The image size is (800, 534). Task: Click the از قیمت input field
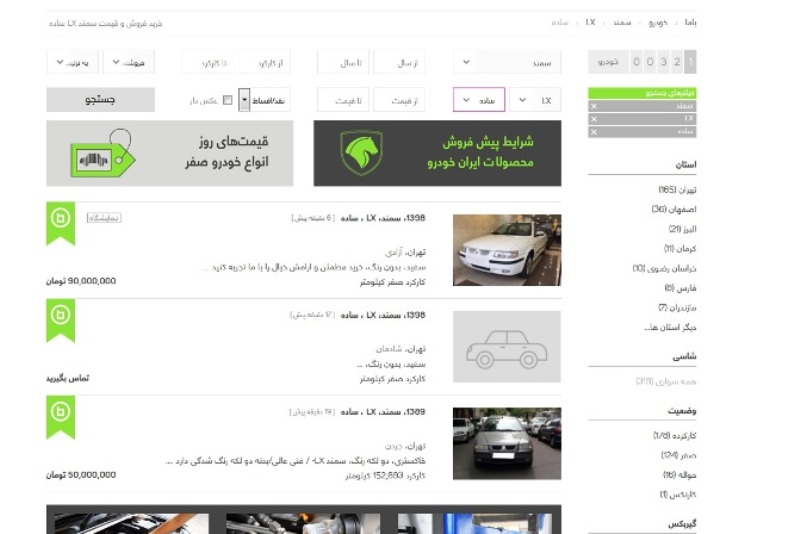point(399,100)
